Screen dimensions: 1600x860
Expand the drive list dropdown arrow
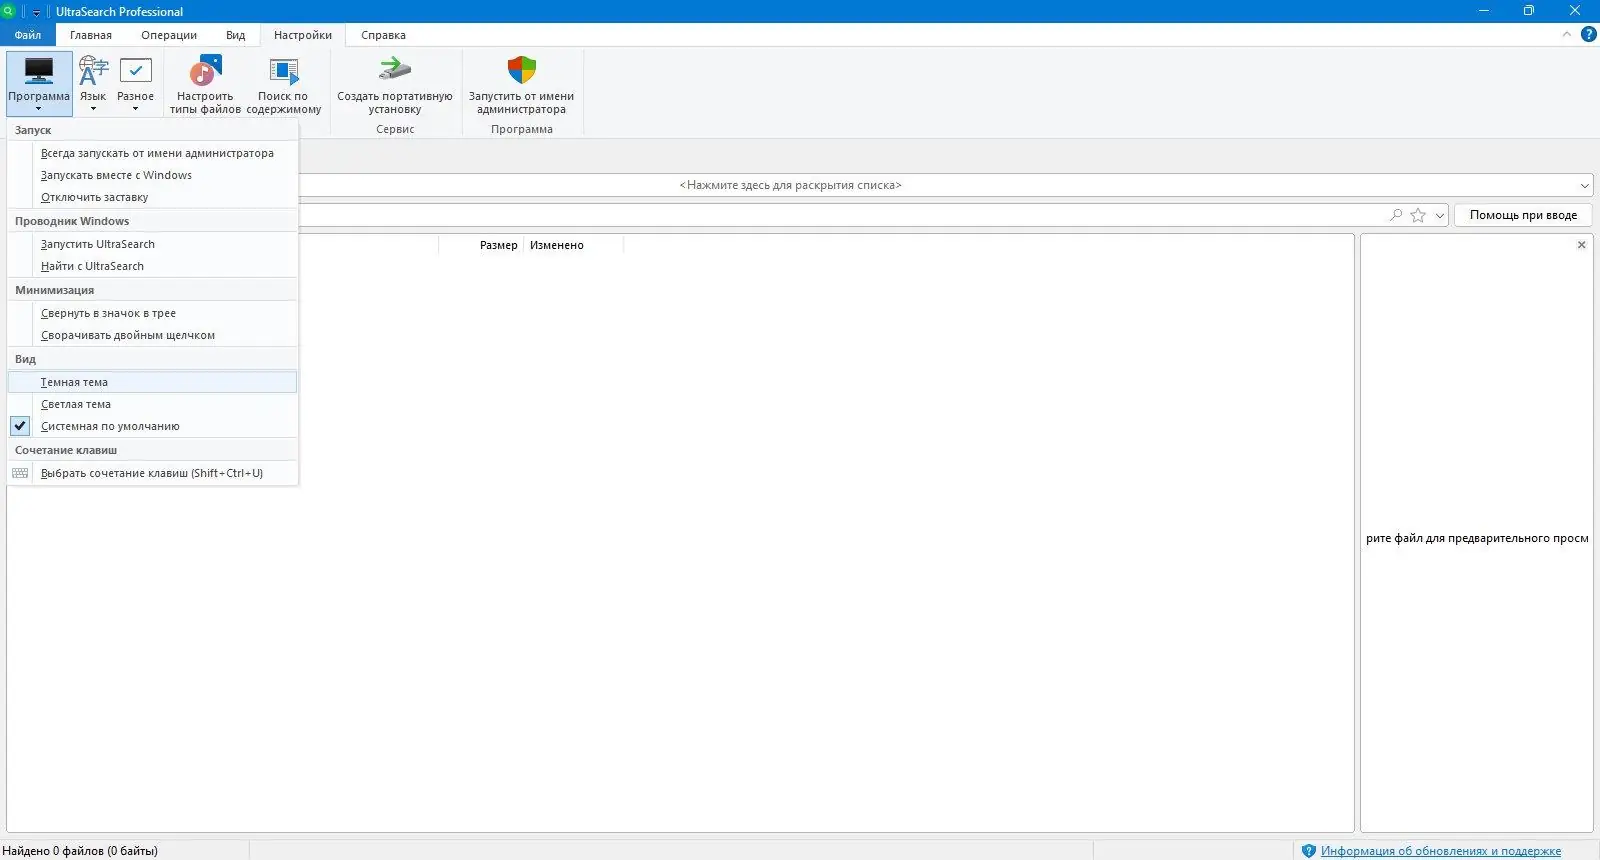(1585, 185)
